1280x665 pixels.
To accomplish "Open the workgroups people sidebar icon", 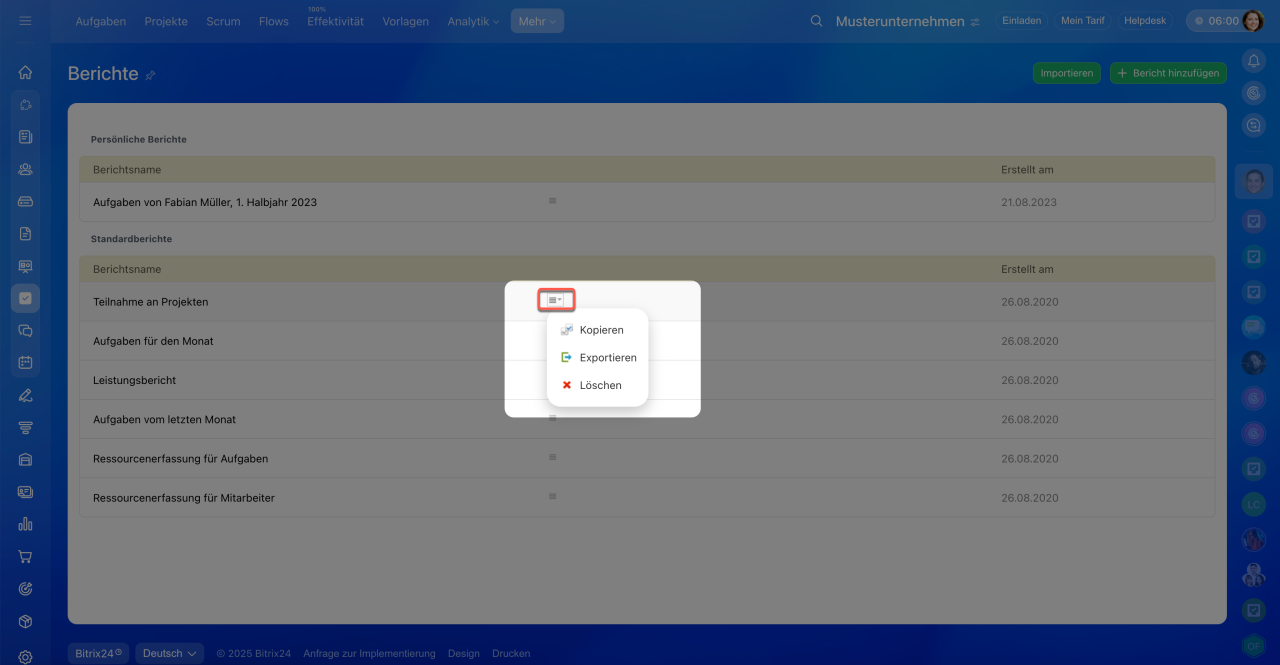I will (x=25, y=169).
